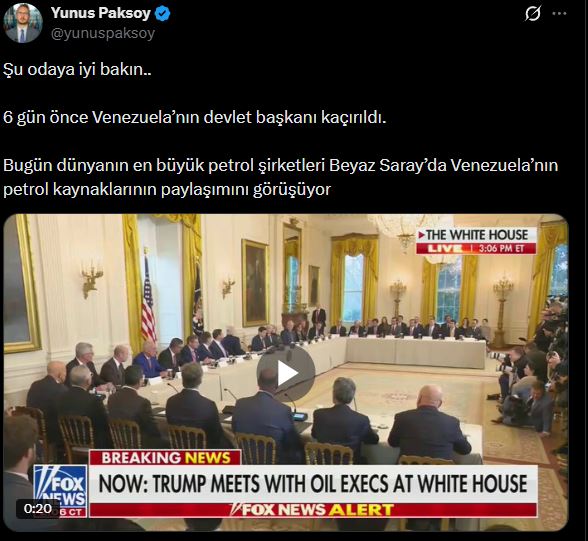
Task: Open the @yunuspaksoy handle link
Action: [x=103, y=33]
